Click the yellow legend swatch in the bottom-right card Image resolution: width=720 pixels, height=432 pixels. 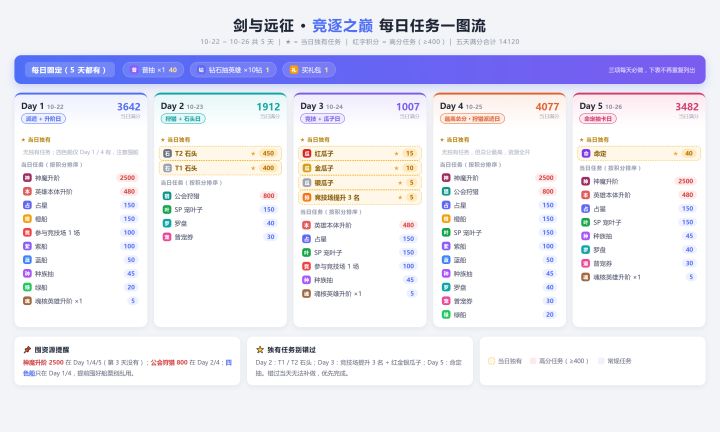(491, 361)
